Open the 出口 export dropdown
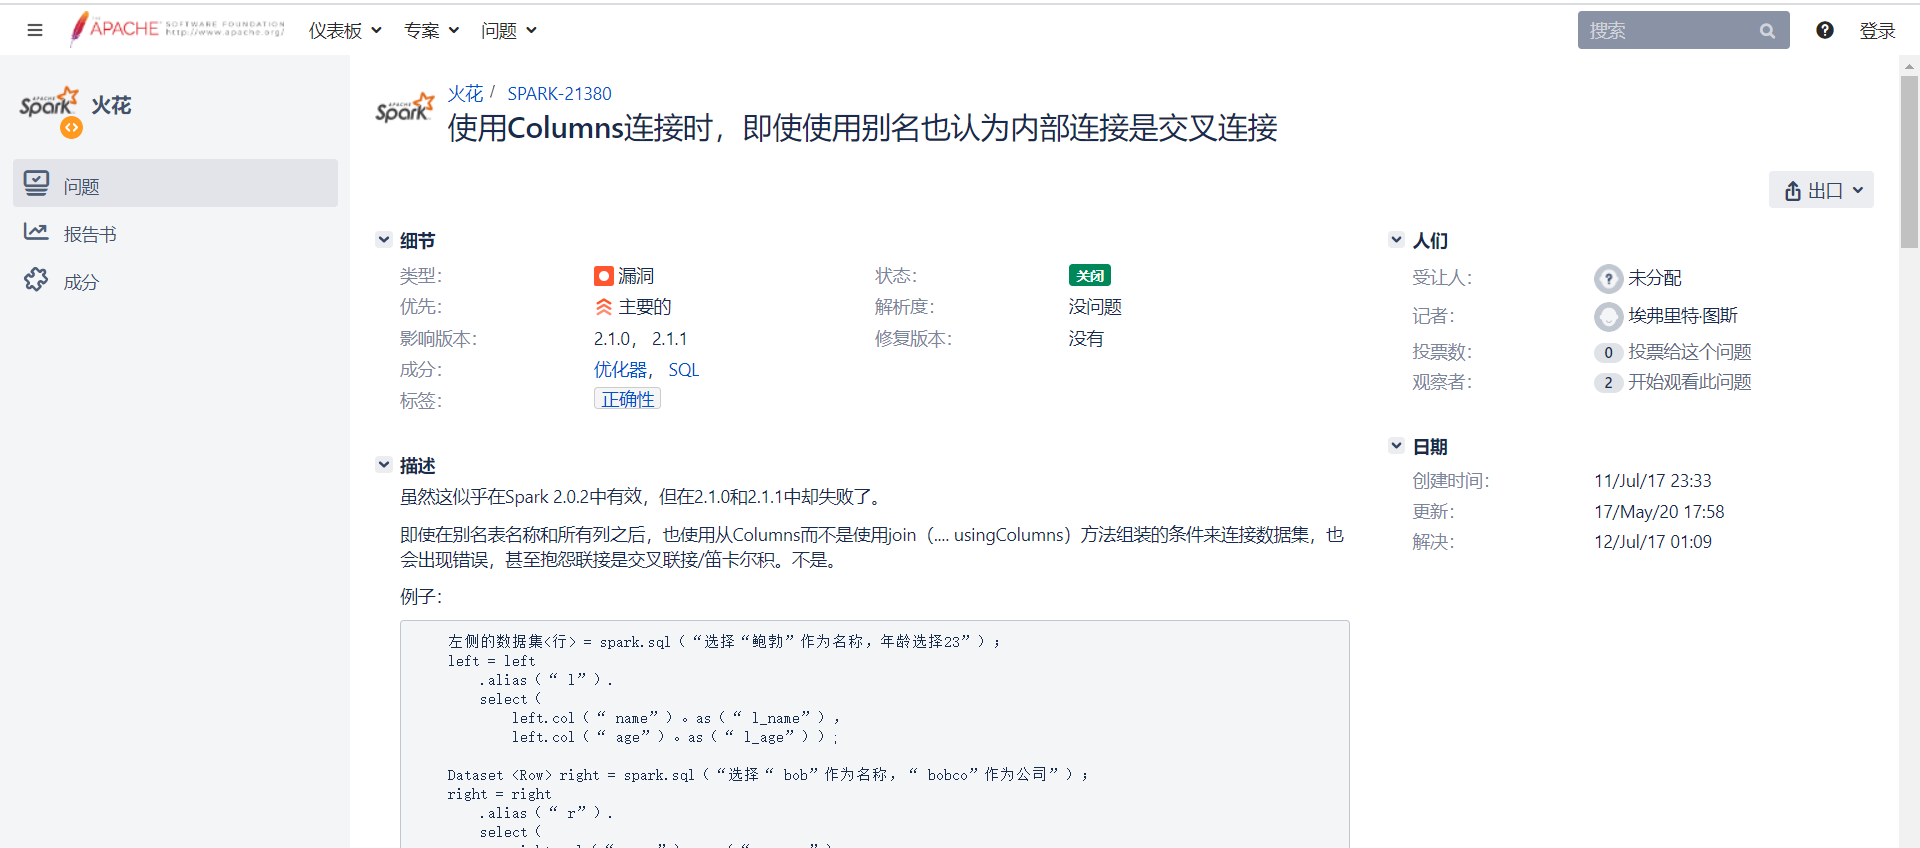Viewport: 1920px width, 848px height. [1821, 190]
